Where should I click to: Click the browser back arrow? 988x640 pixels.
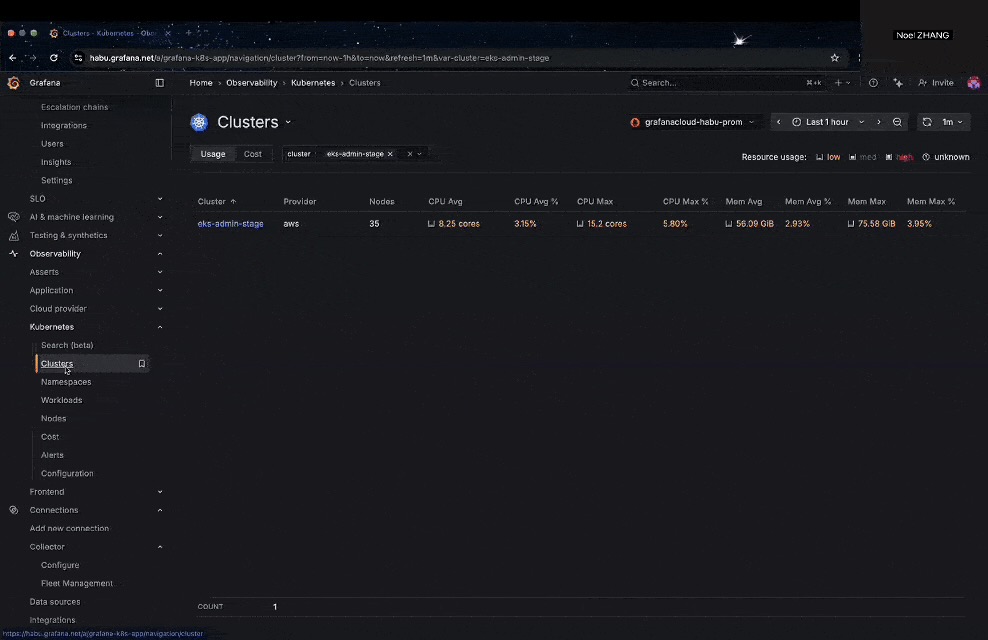click(13, 57)
